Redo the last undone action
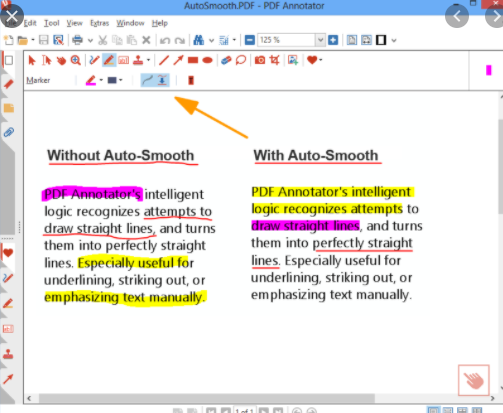Viewport: 503px width, 413px height. tap(180, 41)
